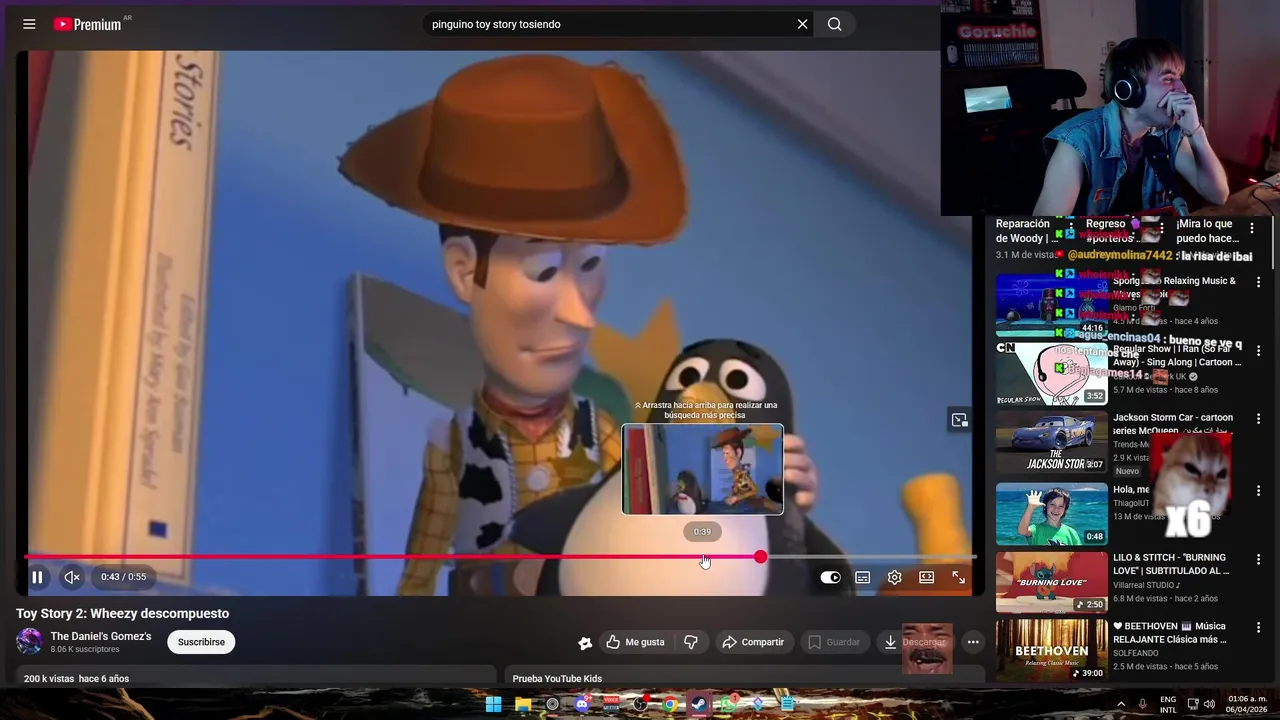
Task: Open the clock and date 01:06 a. m.
Action: [1247, 704]
